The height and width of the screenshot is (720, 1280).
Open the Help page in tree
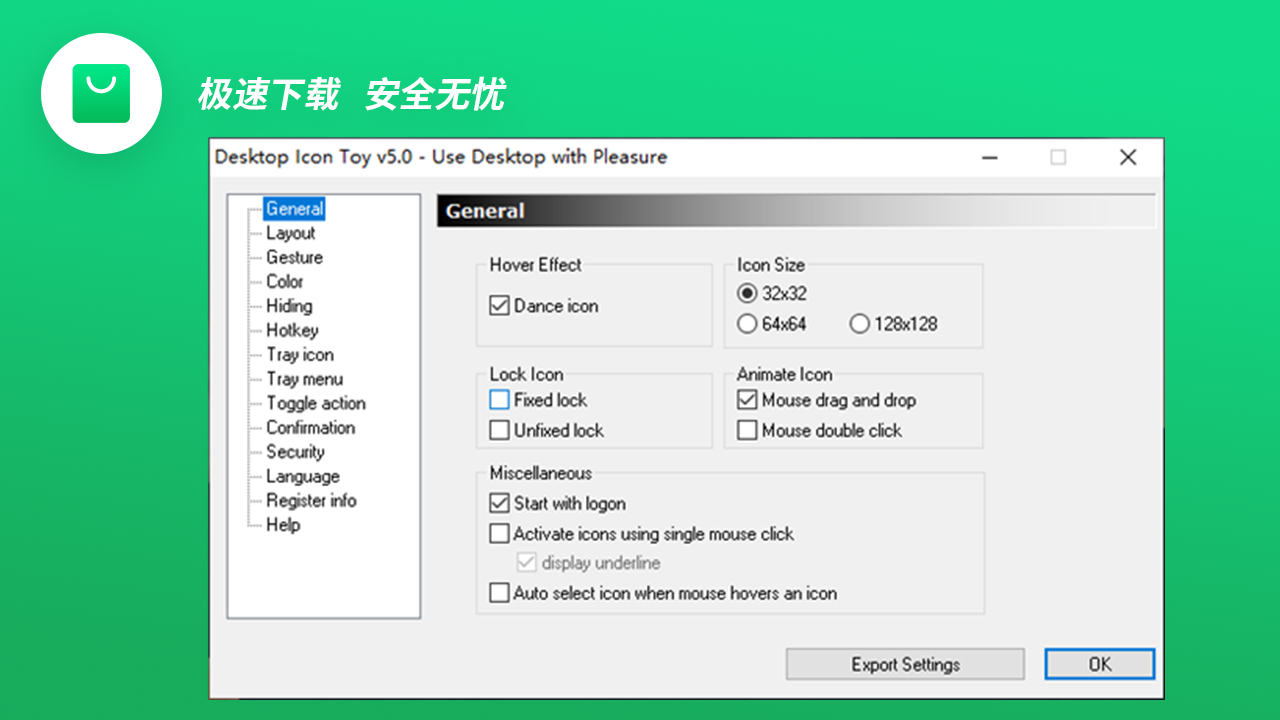coord(282,525)
